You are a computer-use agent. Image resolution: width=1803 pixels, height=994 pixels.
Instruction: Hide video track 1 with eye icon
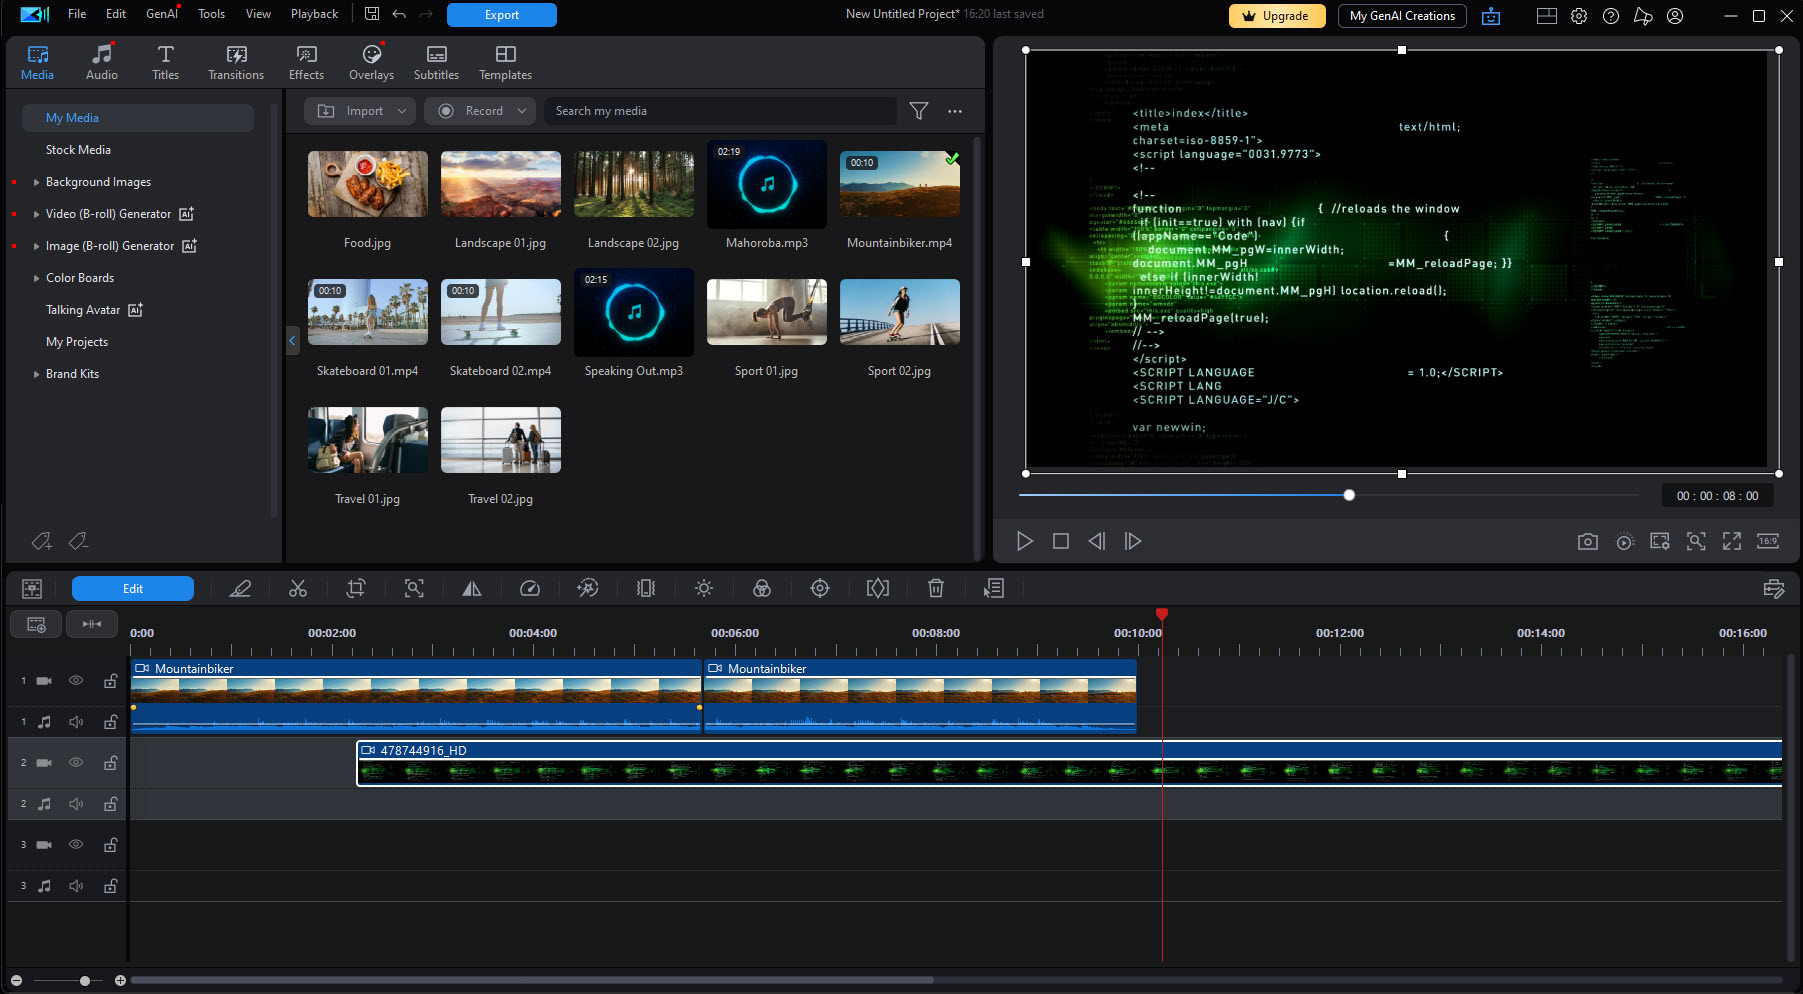point(76,680)
